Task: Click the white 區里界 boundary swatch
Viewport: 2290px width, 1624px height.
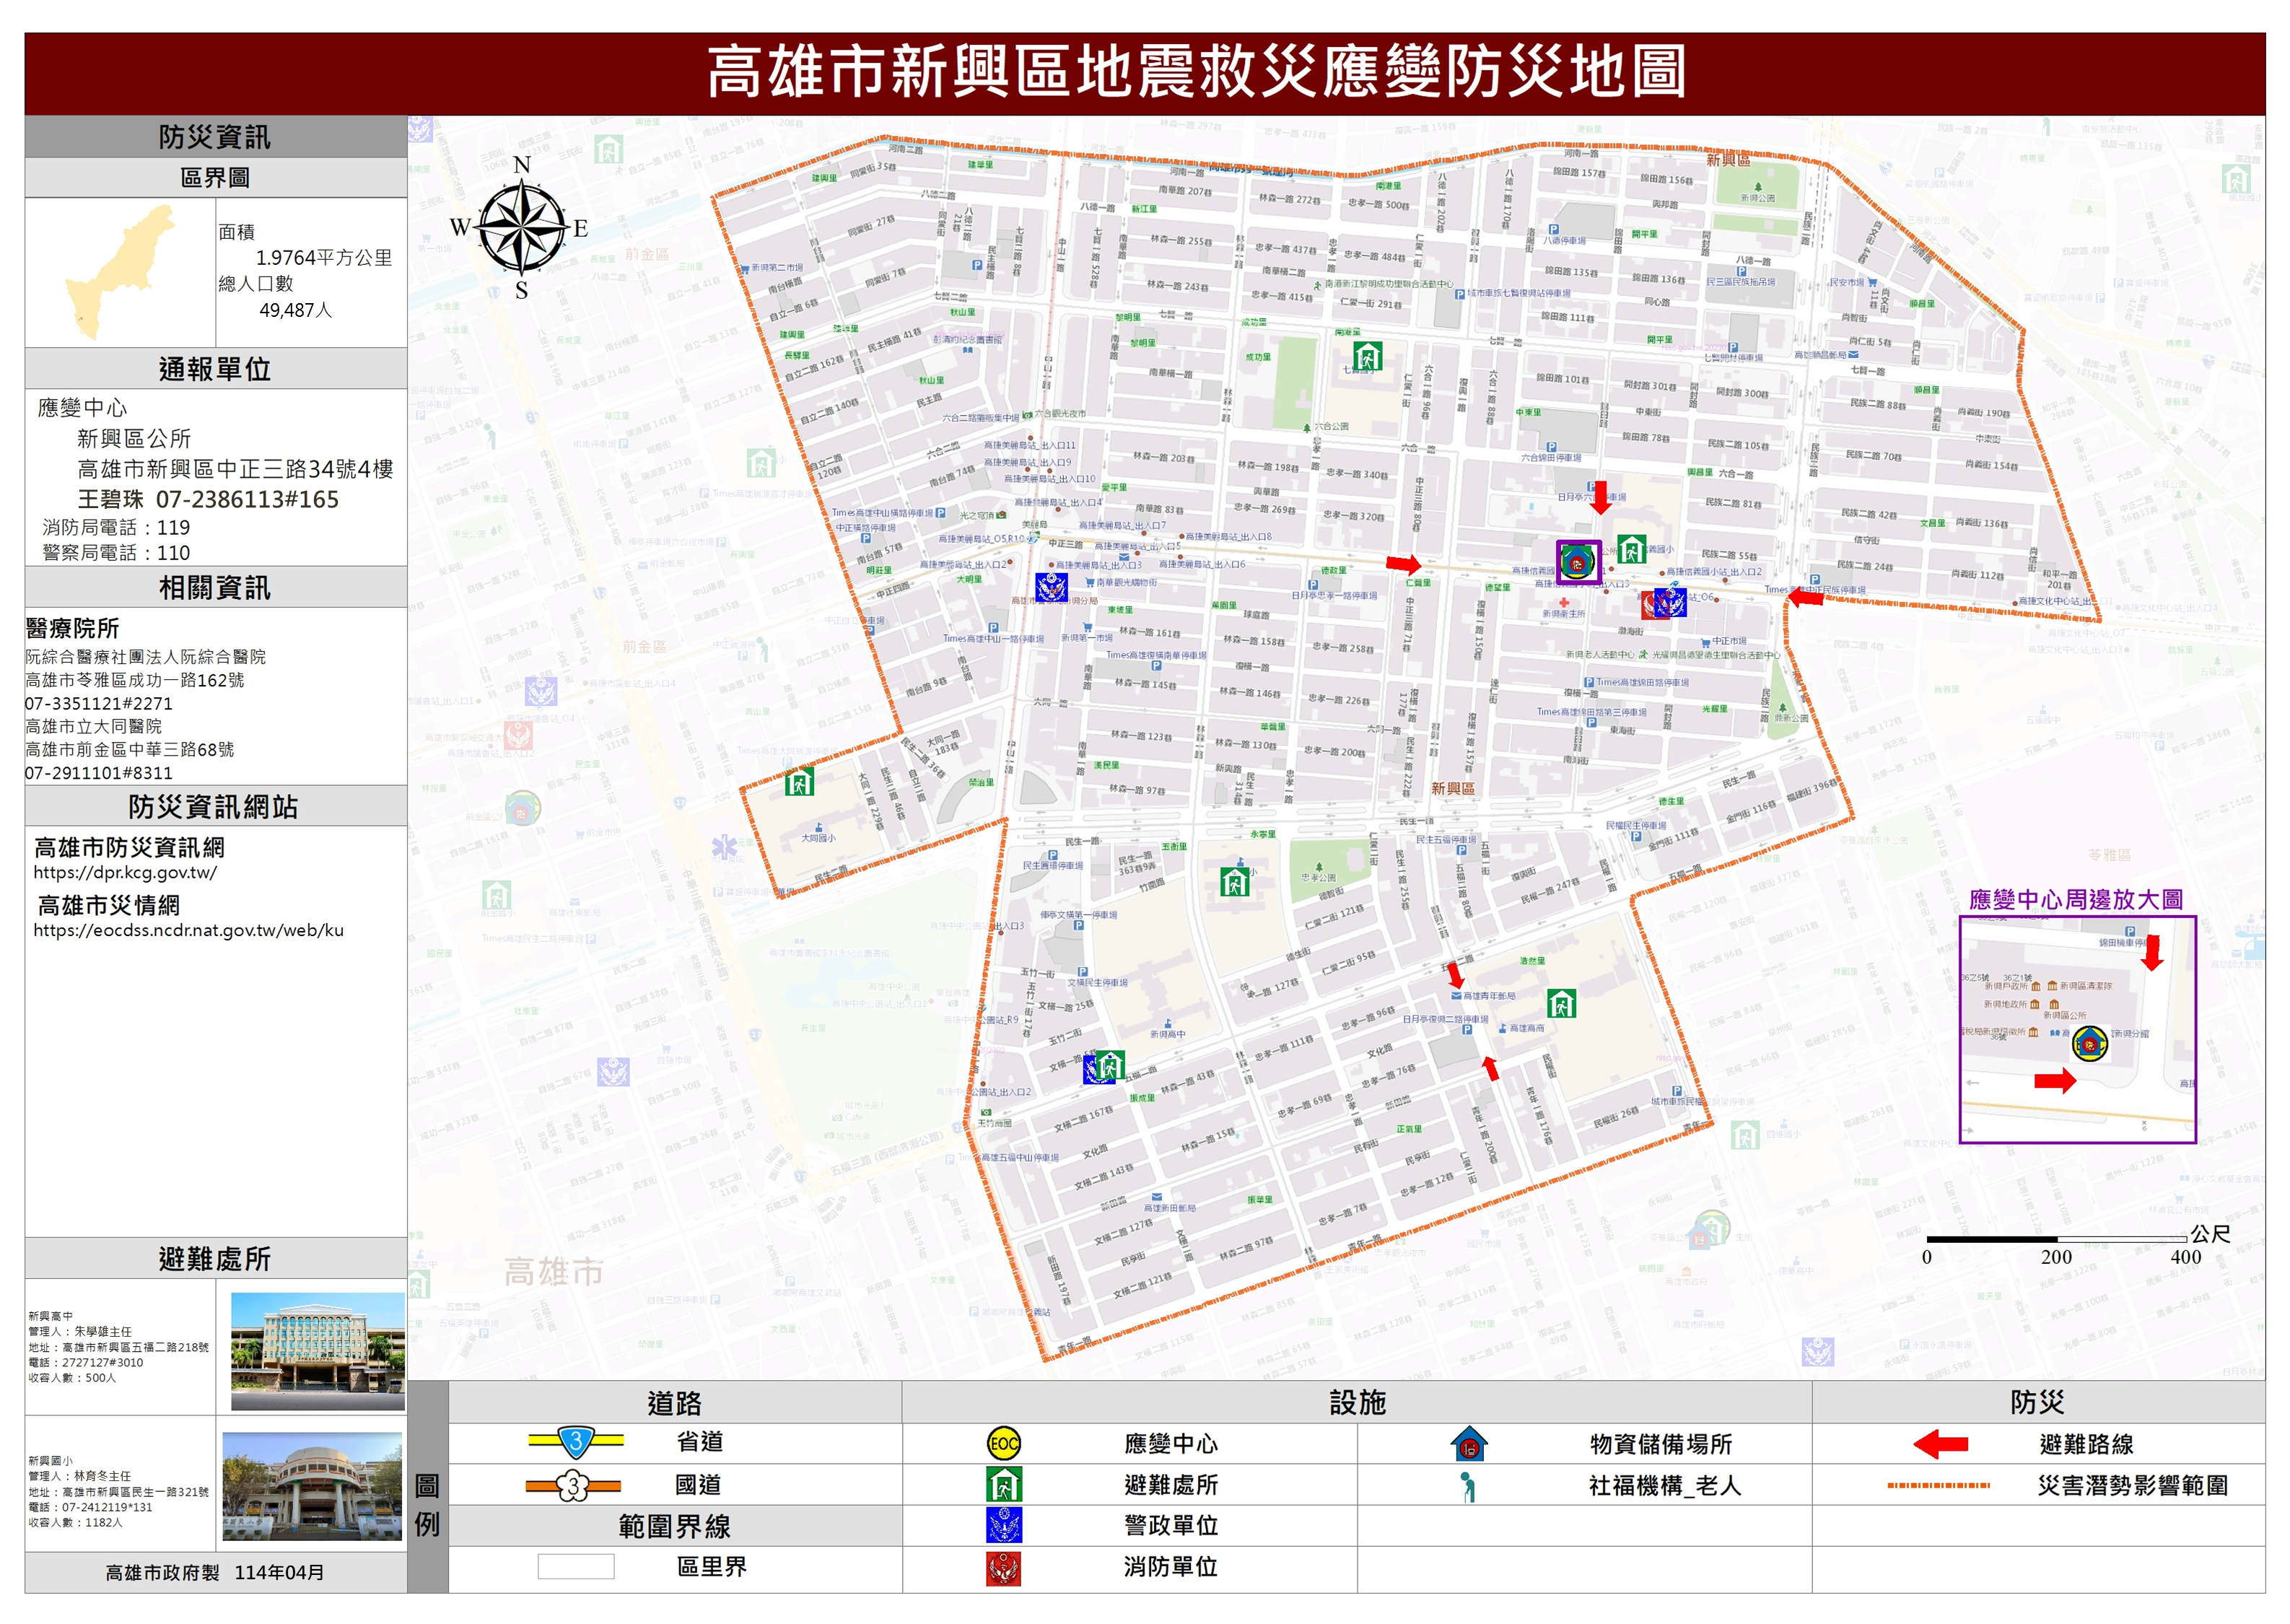Action: 575,1566
